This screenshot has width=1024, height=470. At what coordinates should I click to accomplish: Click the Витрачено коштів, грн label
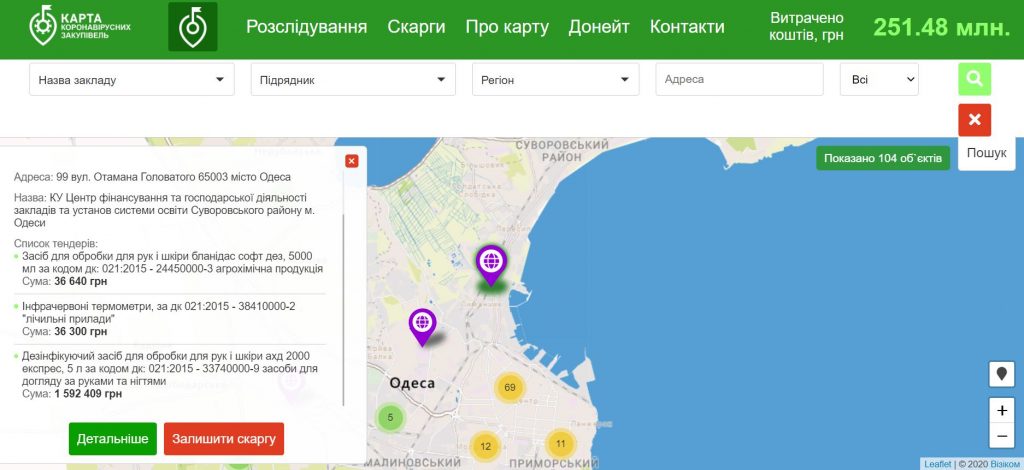point(807,27)
